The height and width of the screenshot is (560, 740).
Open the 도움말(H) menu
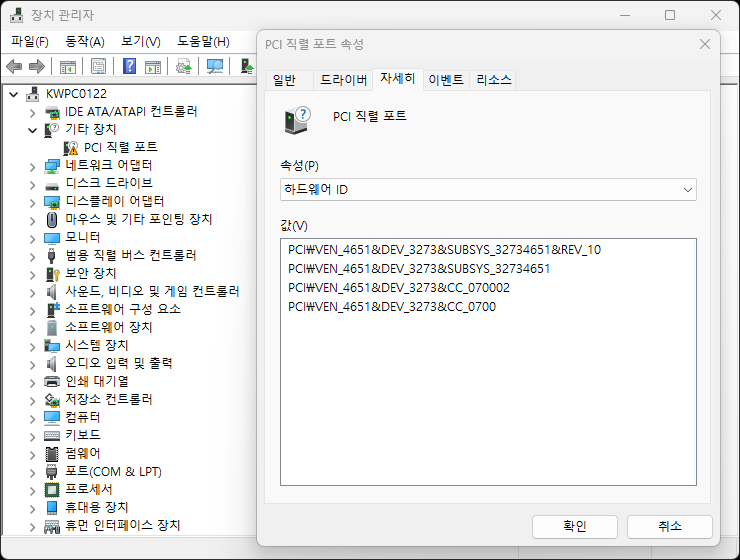coord(203,42)
